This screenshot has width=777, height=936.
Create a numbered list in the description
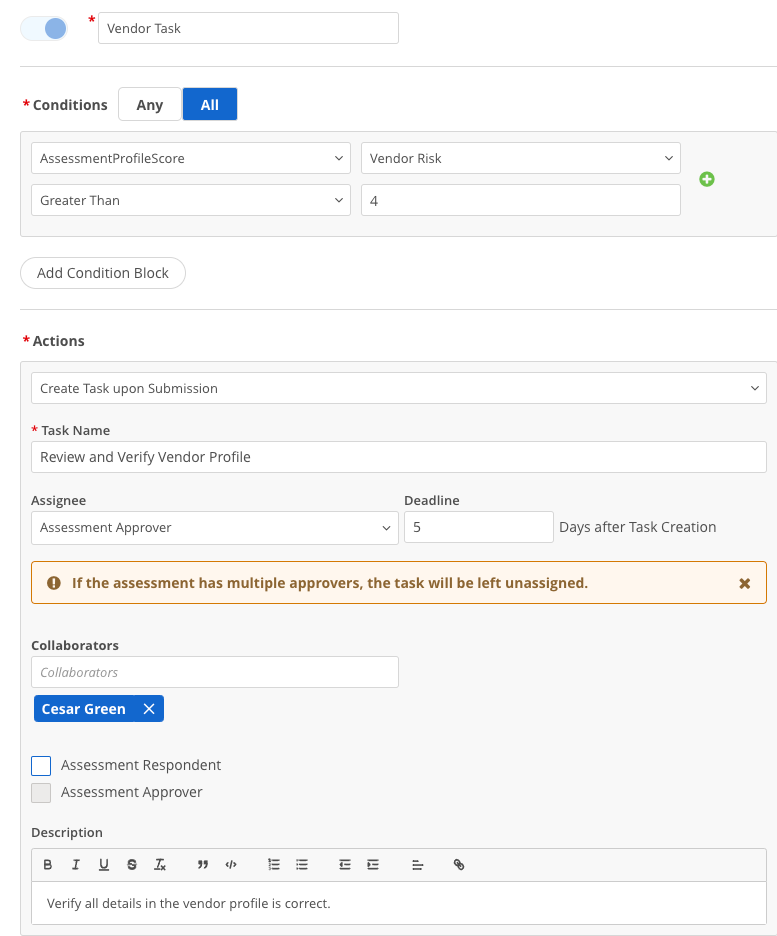point(273,864)
